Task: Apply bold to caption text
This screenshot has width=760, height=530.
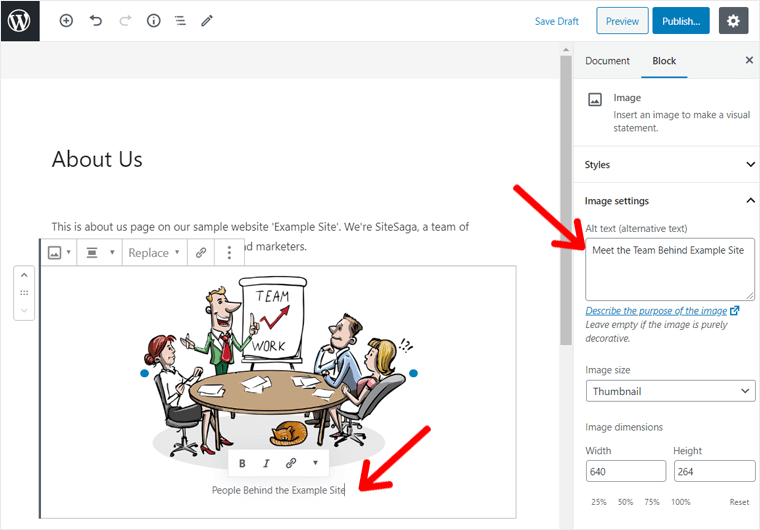Action: point(242,463)
